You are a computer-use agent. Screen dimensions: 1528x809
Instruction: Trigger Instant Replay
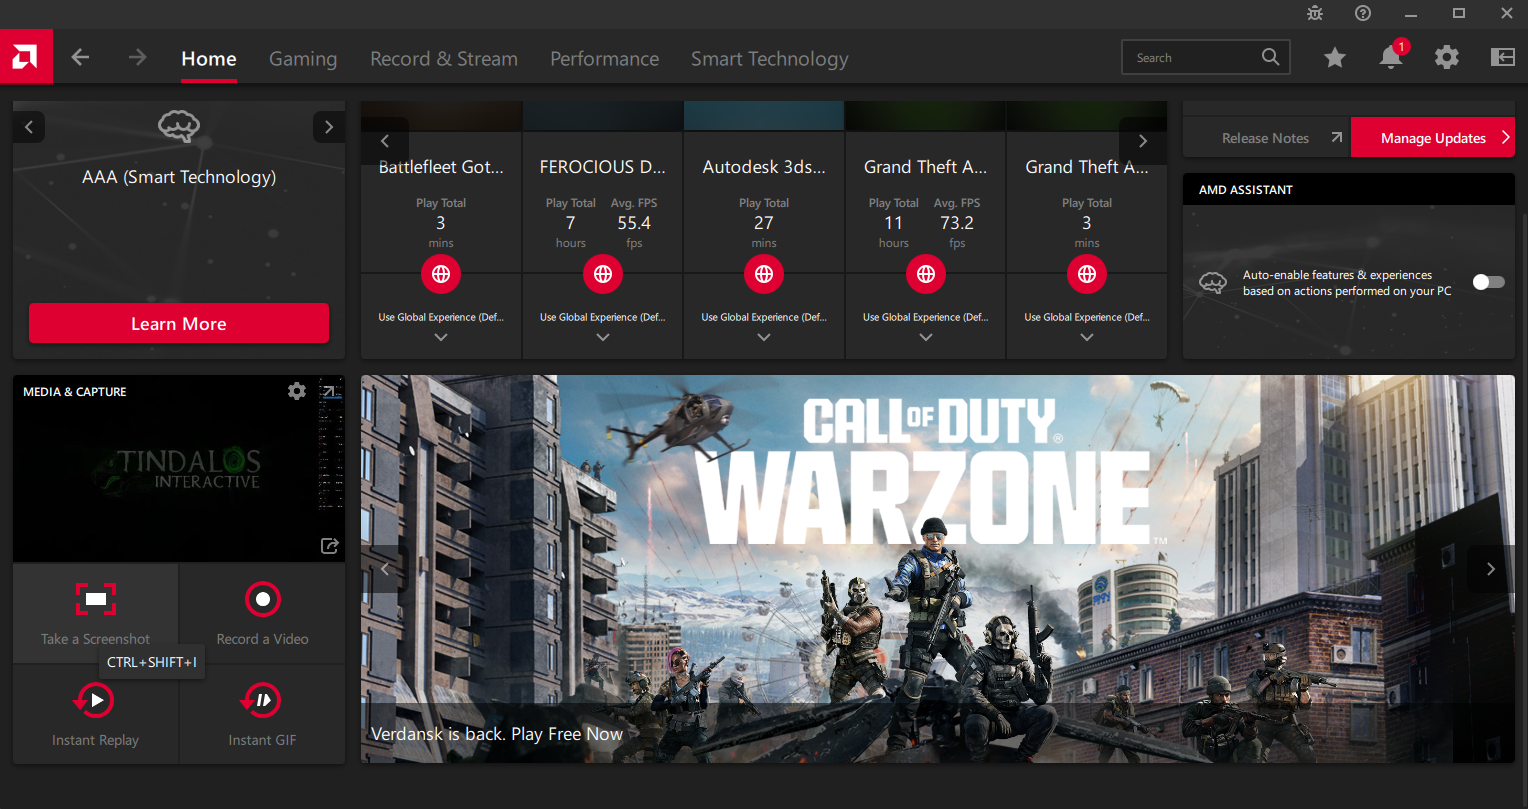96,714
